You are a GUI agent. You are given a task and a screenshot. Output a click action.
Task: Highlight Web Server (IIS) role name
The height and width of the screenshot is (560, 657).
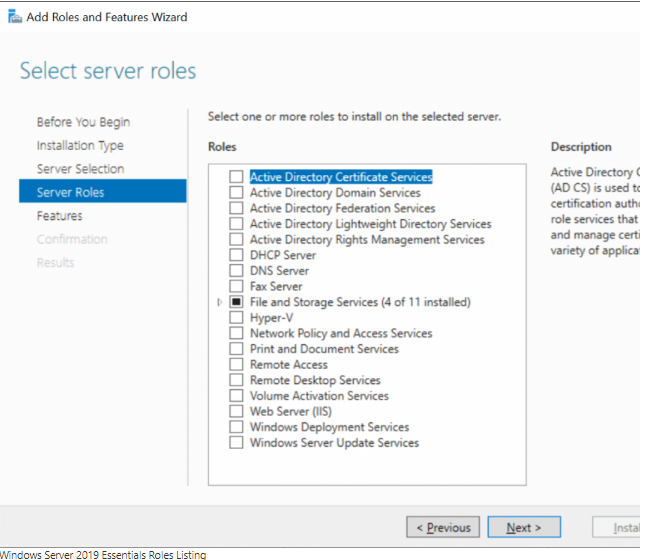(x=291, y=412)
